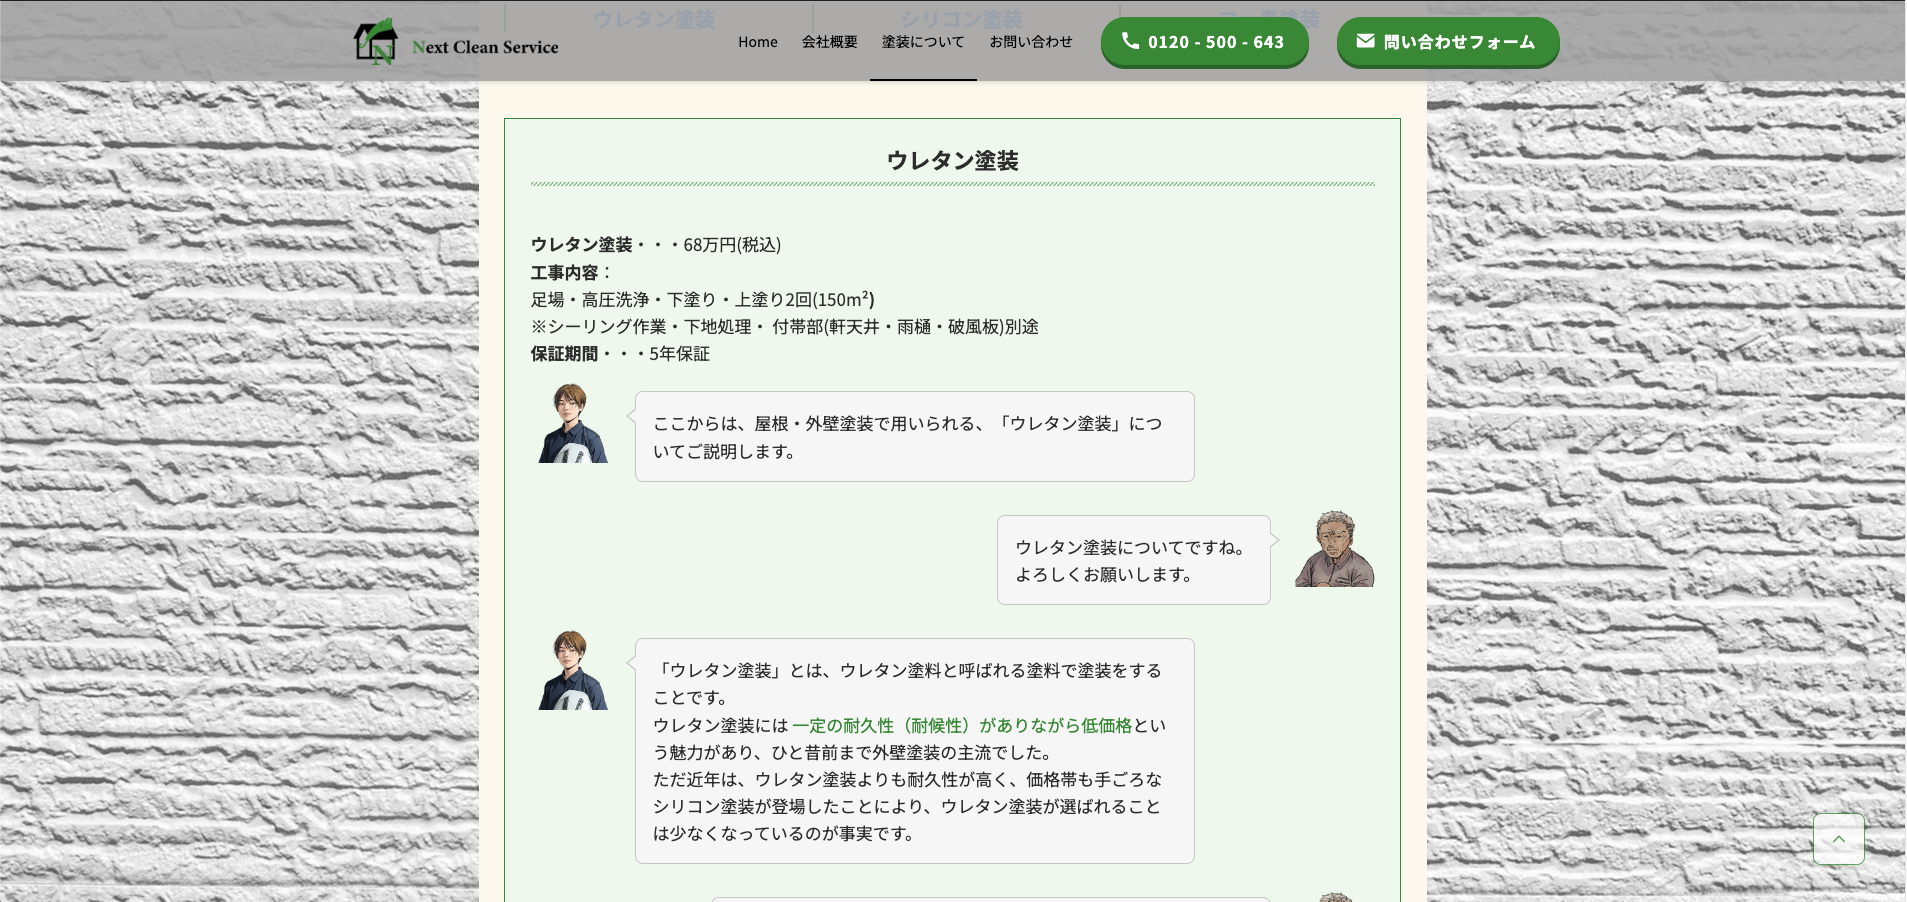Call 0120-500-643 via the green phone button
1907x902 pixels.
pyautogui.click(x=1205, y=42)
